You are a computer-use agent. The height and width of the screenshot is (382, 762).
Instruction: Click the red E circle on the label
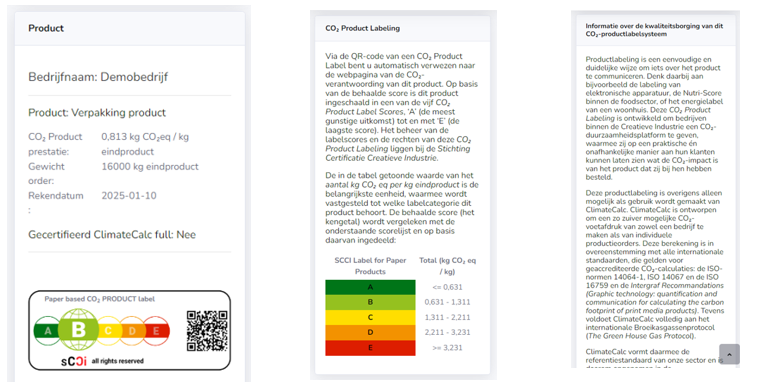coord(156,330)
